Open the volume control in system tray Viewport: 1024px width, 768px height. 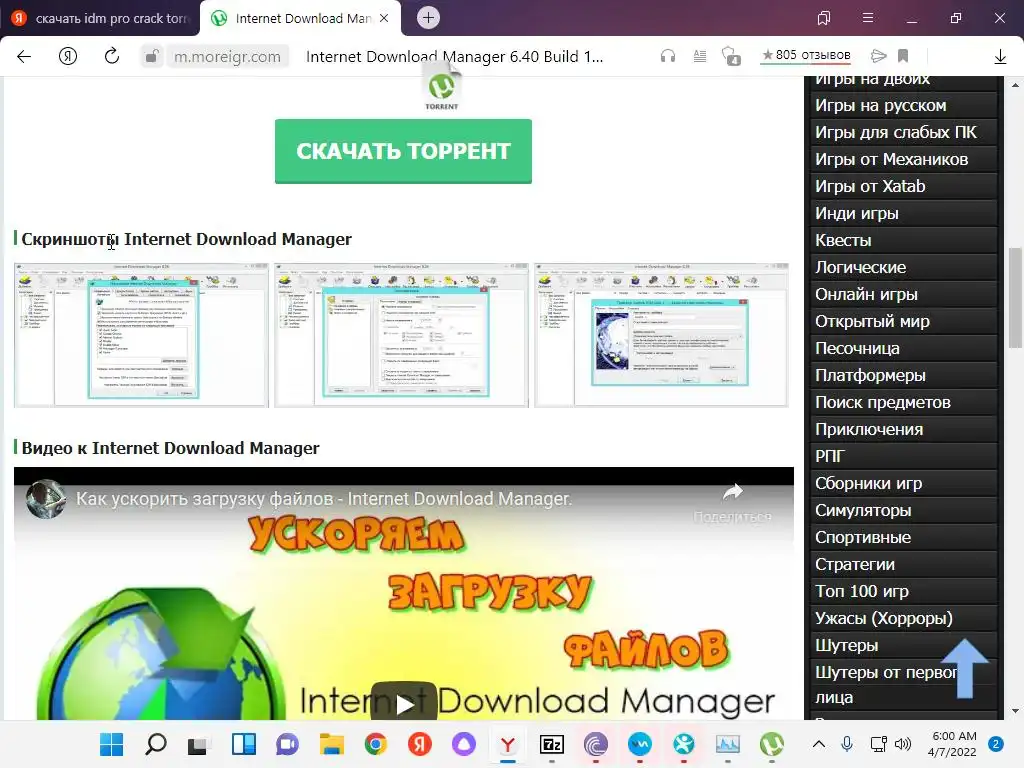pos(903,744)
